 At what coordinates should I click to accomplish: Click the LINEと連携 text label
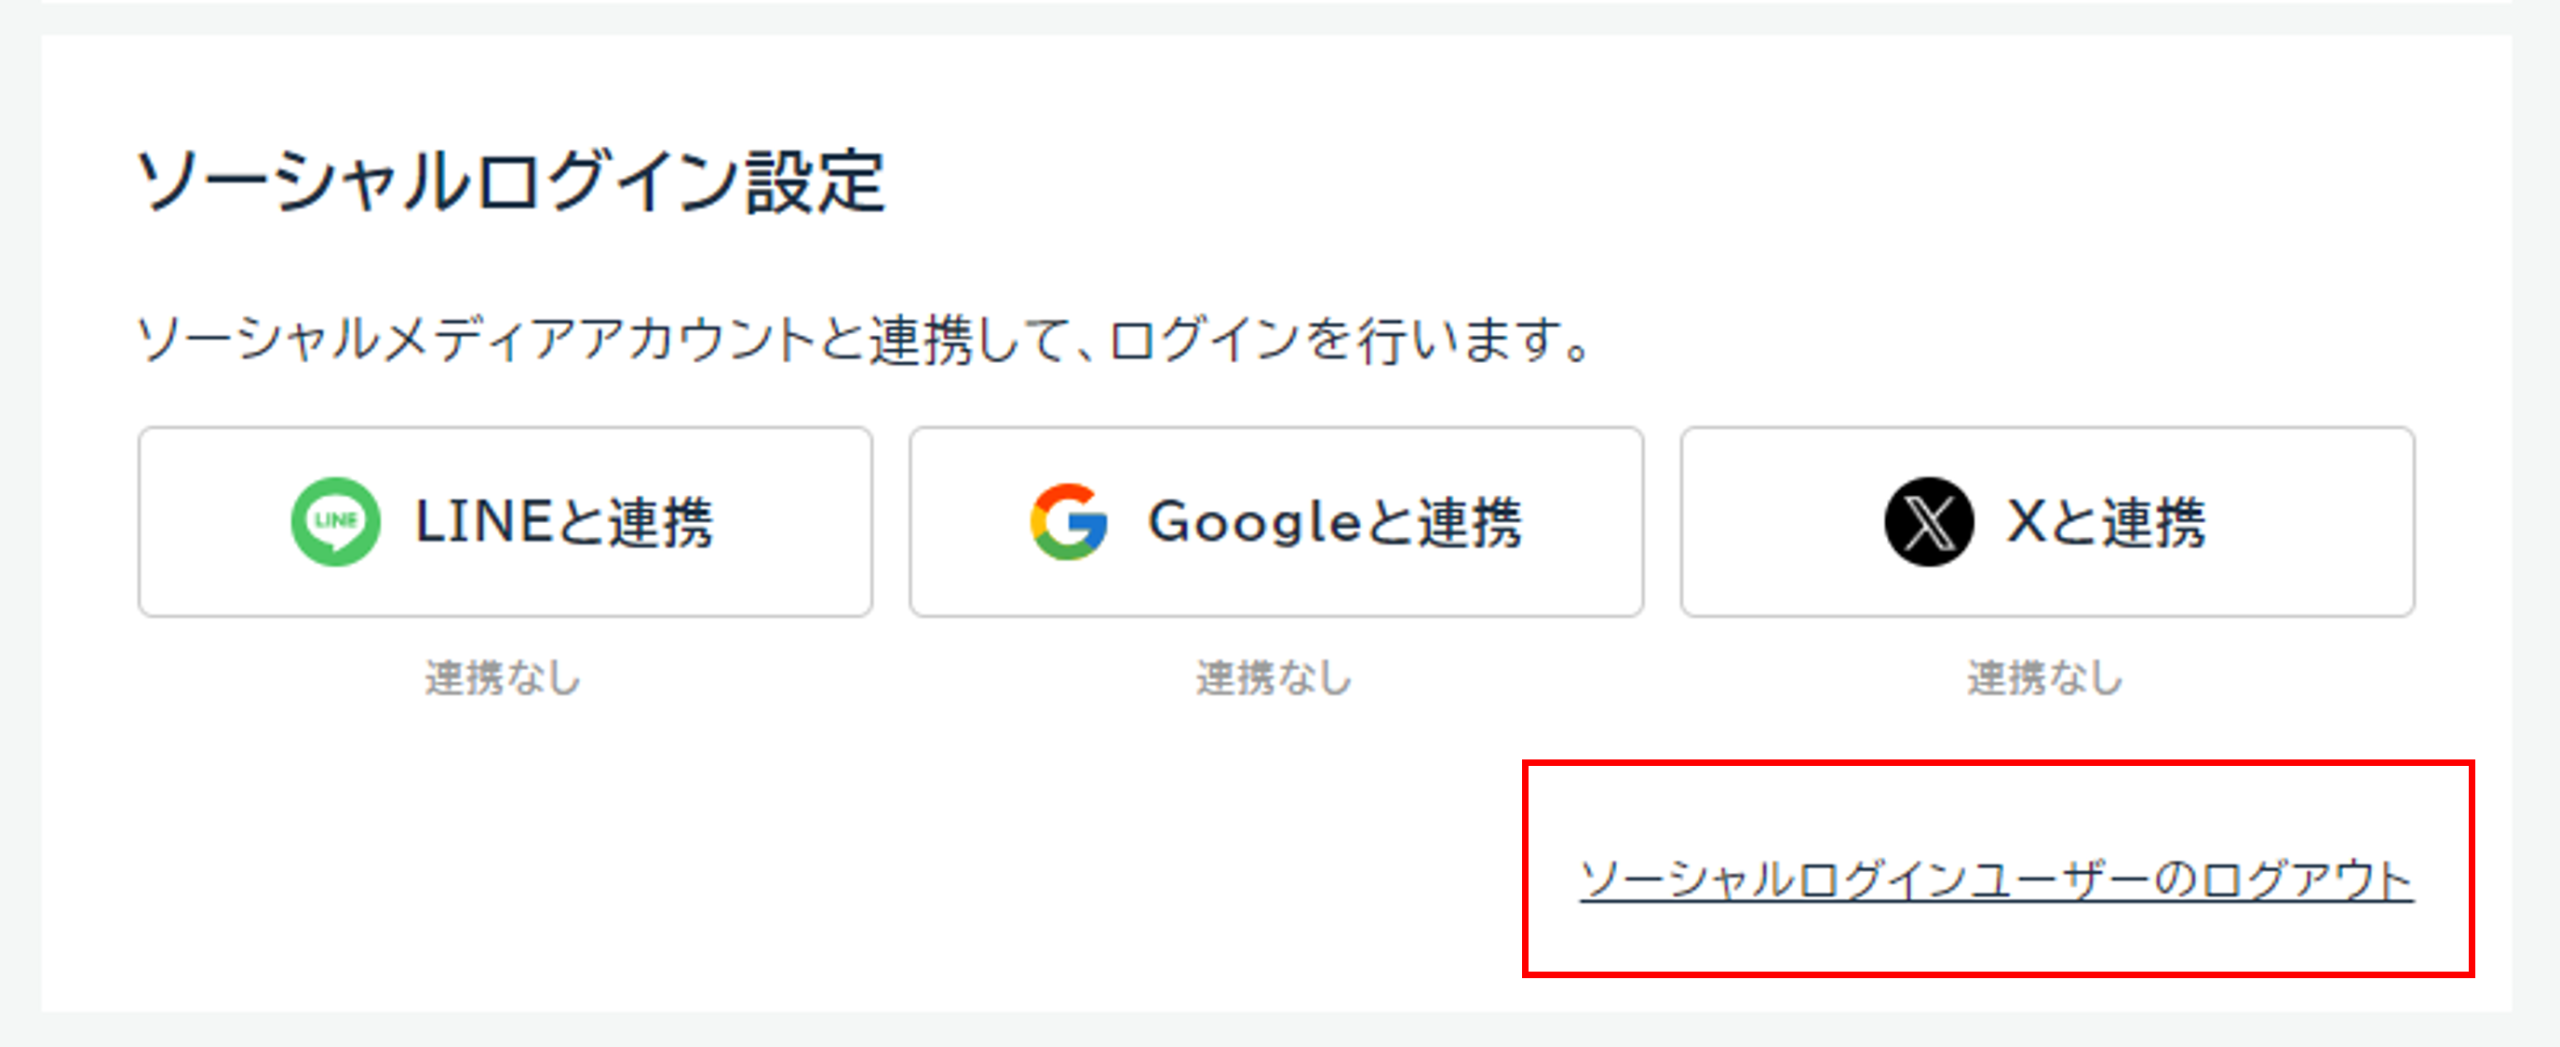click(564, 521)
